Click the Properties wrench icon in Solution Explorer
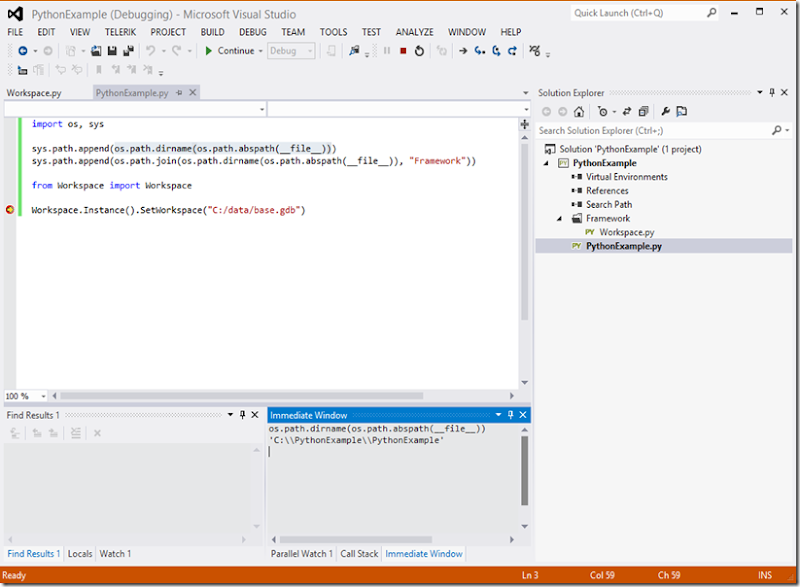The width and height of the screenshot is (800, 587). click(665, 111)
